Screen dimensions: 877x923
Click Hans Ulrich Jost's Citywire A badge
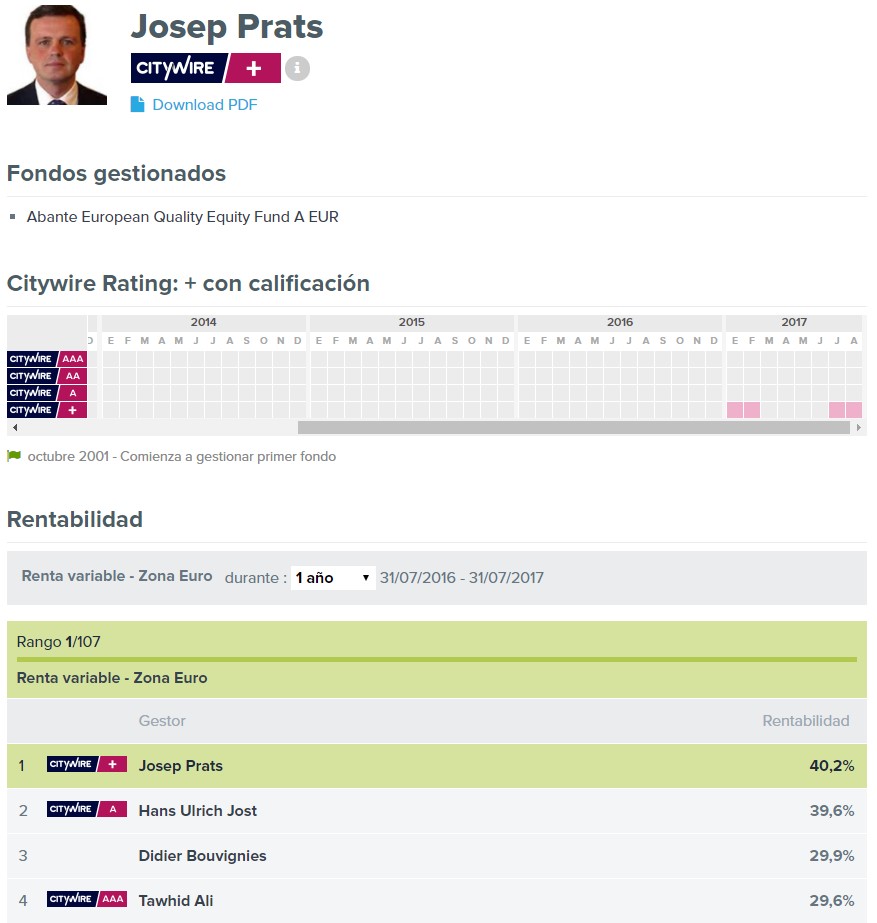tap(87, 809)
